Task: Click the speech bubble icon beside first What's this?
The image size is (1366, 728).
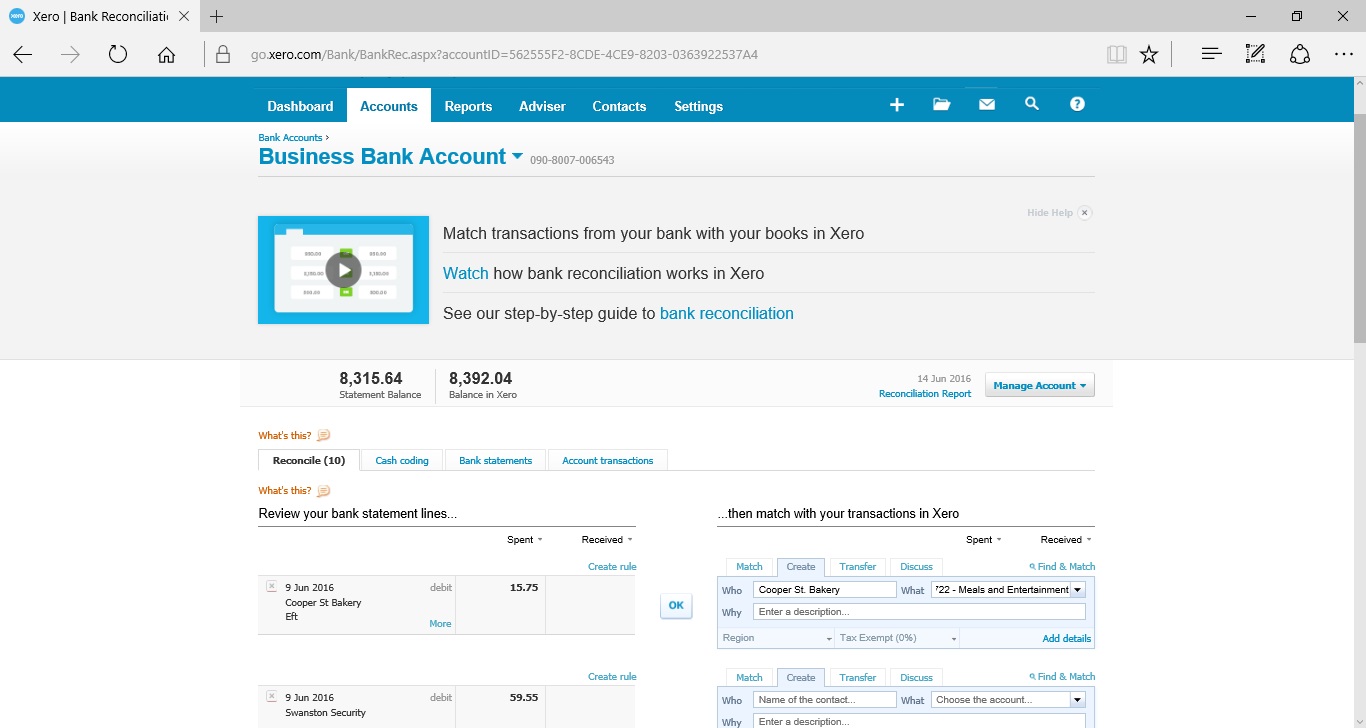Action: pos(323,435)
